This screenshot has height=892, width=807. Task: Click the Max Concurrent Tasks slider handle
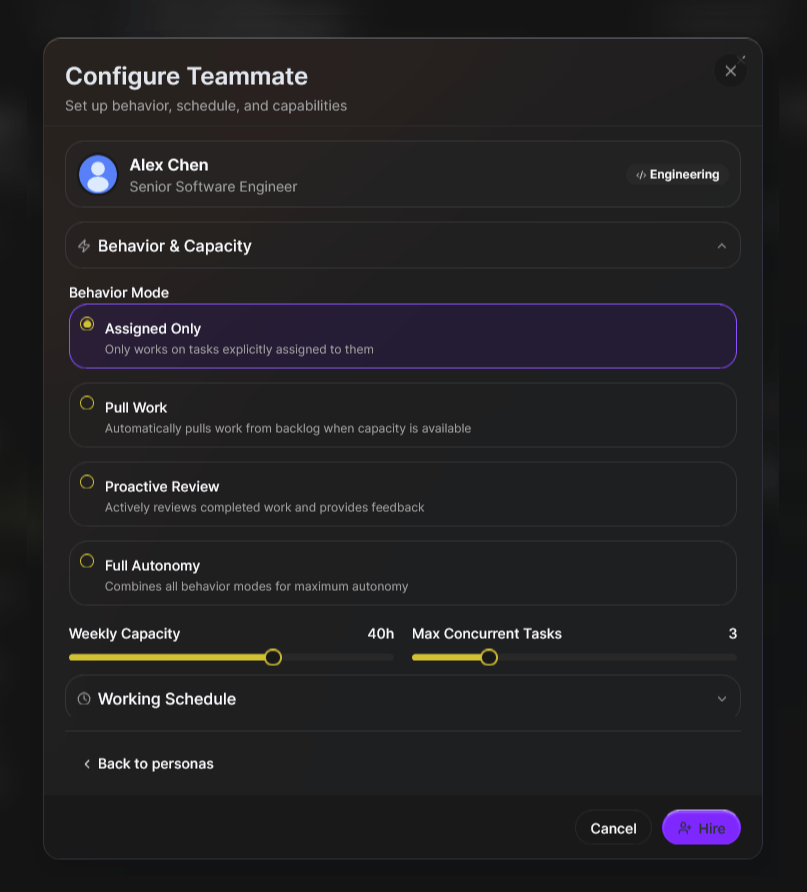489,657
